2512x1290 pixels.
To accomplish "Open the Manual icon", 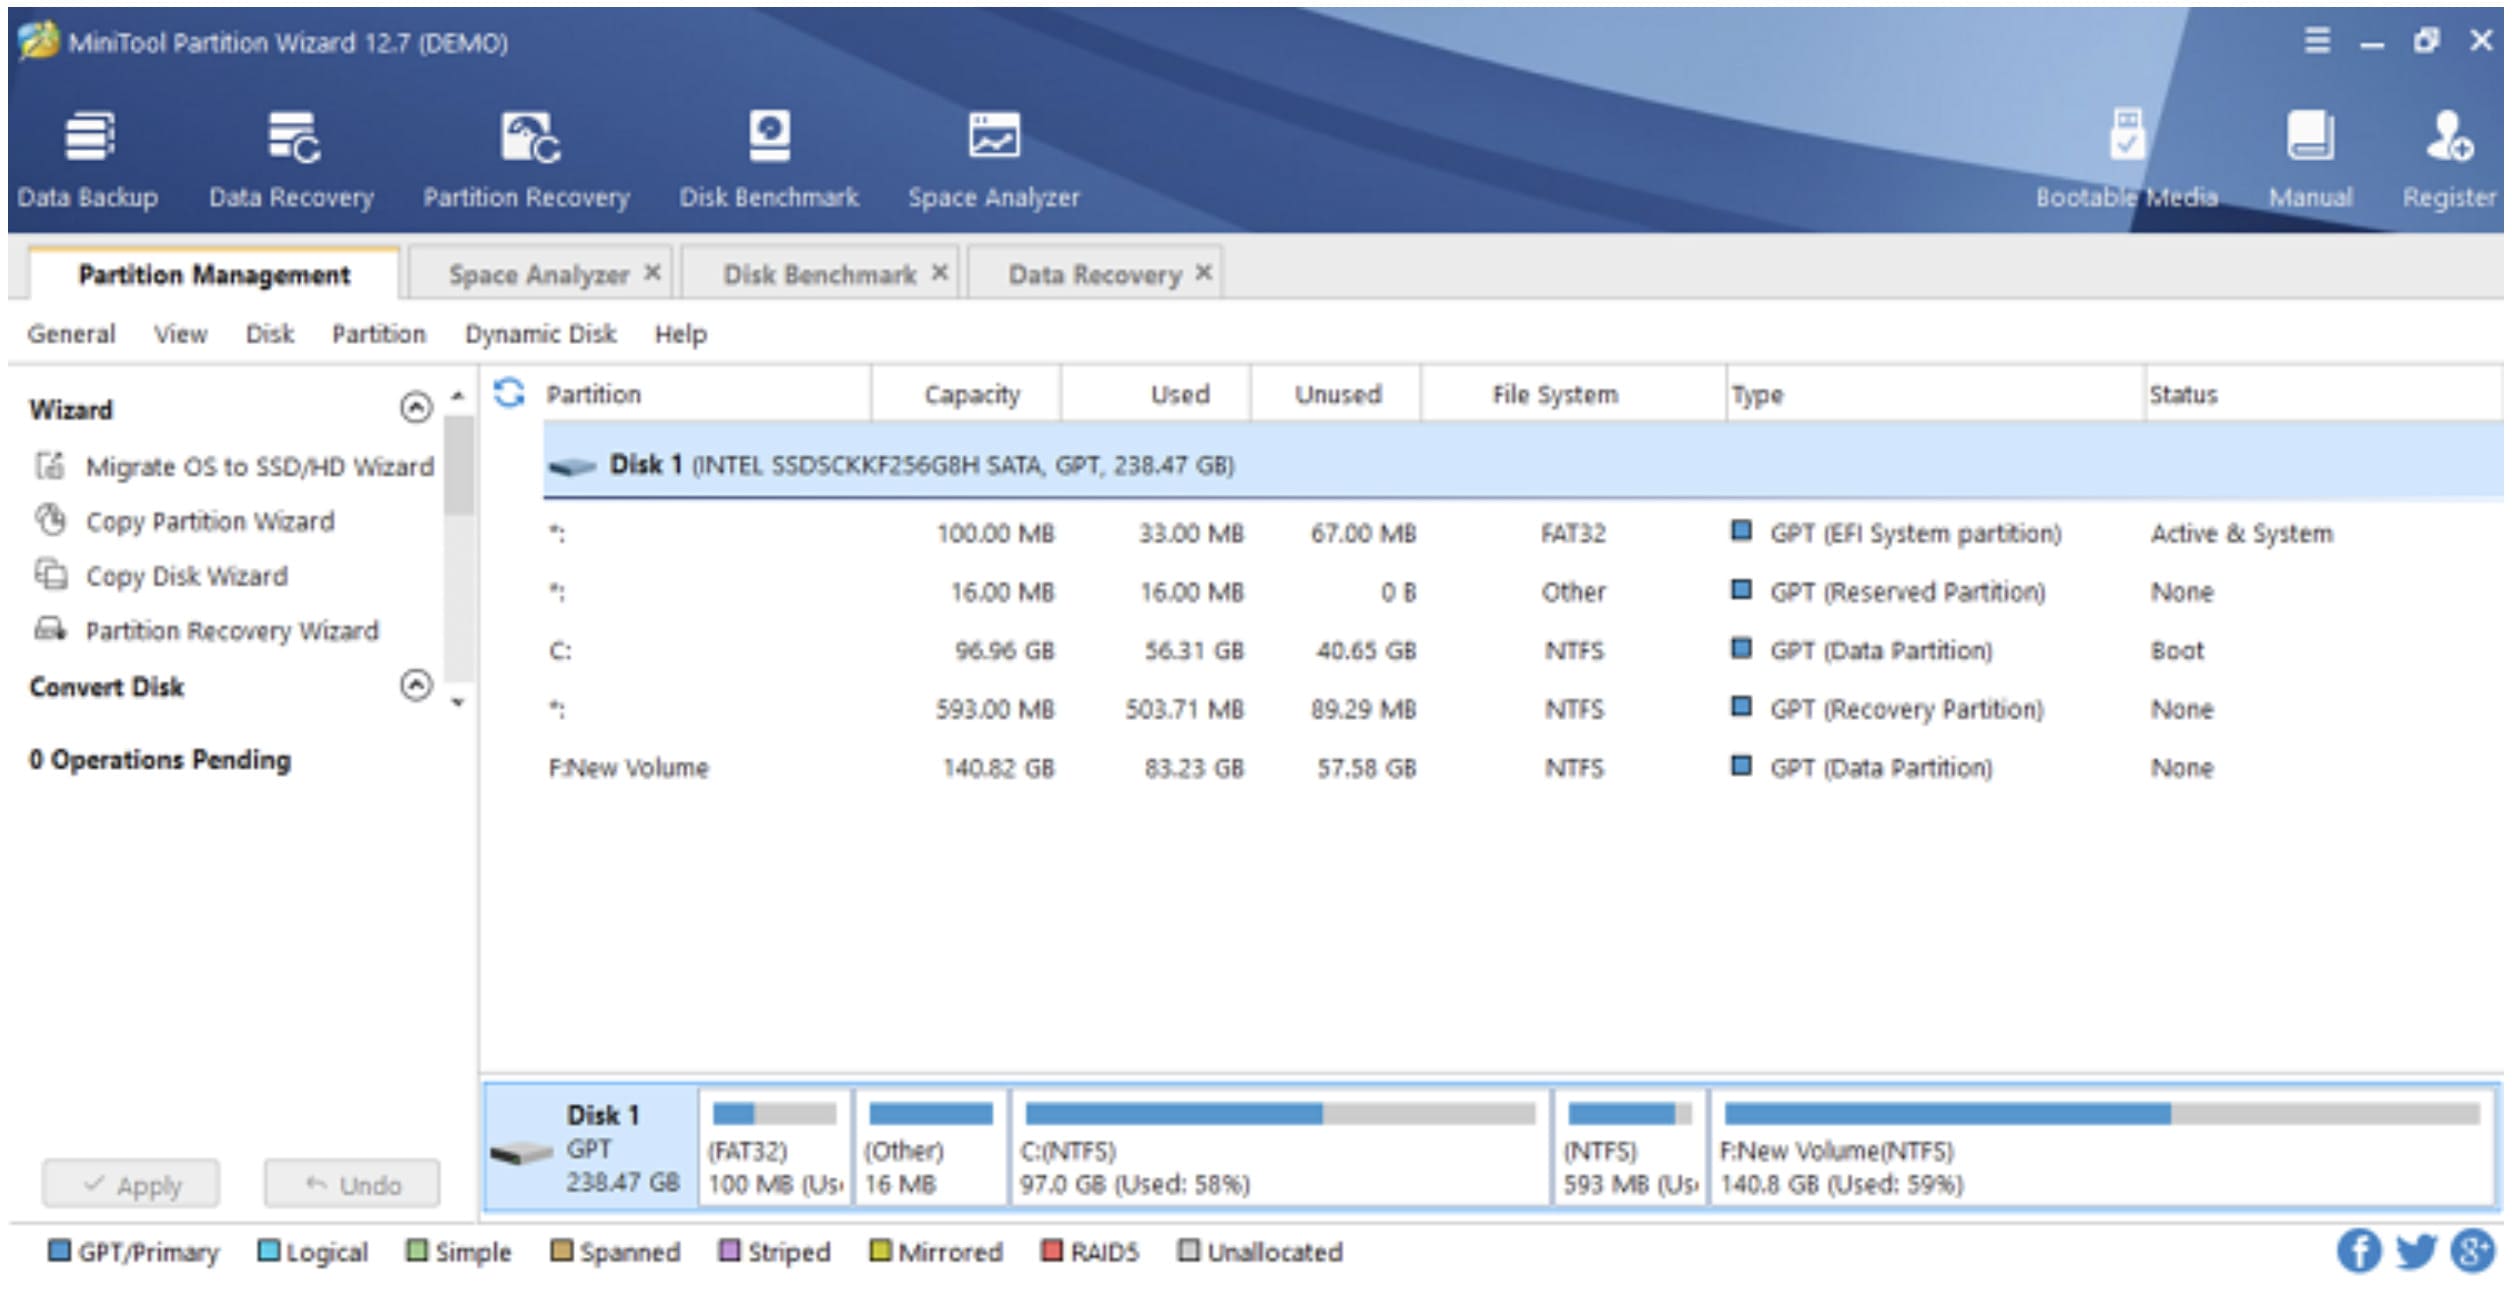I will 2310,138.
